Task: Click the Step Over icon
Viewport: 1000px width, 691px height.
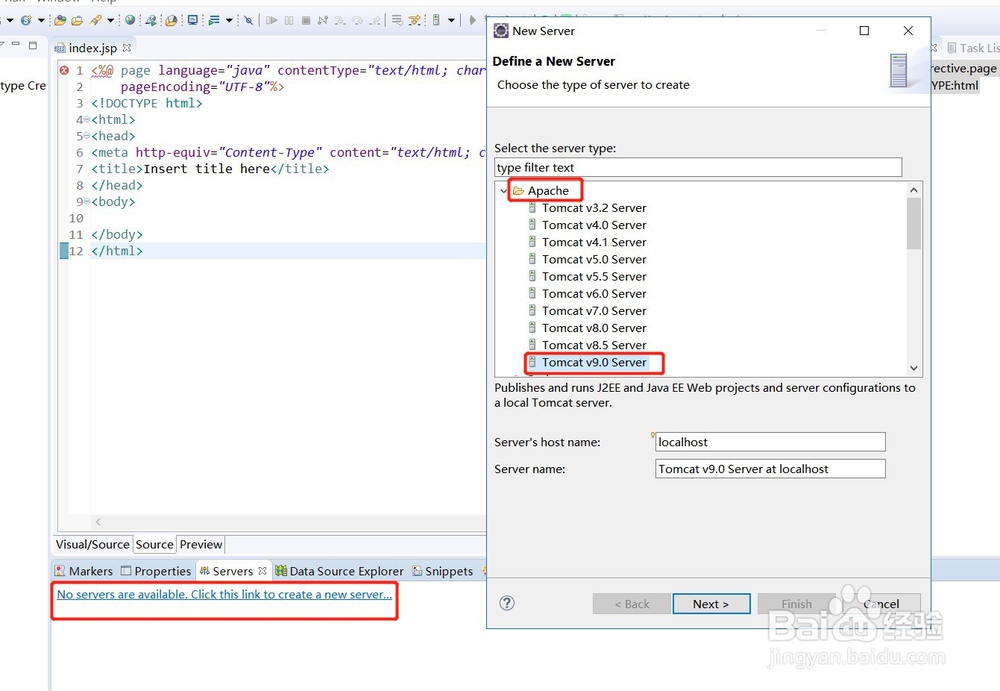Action: pyautogui.click(x=357, y=20)
